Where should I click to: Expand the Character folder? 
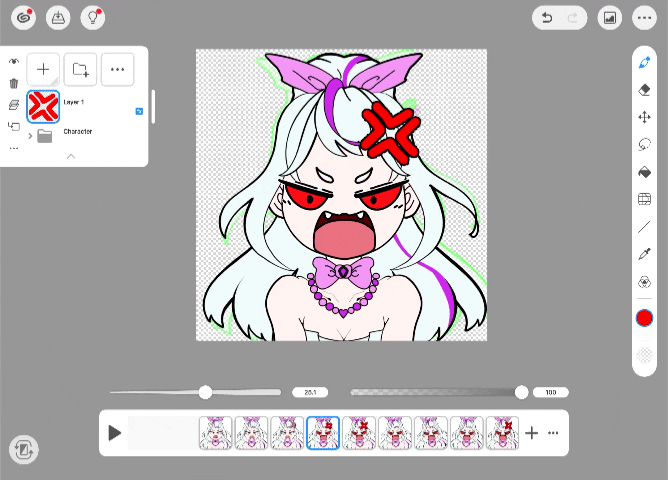(30, 136)
